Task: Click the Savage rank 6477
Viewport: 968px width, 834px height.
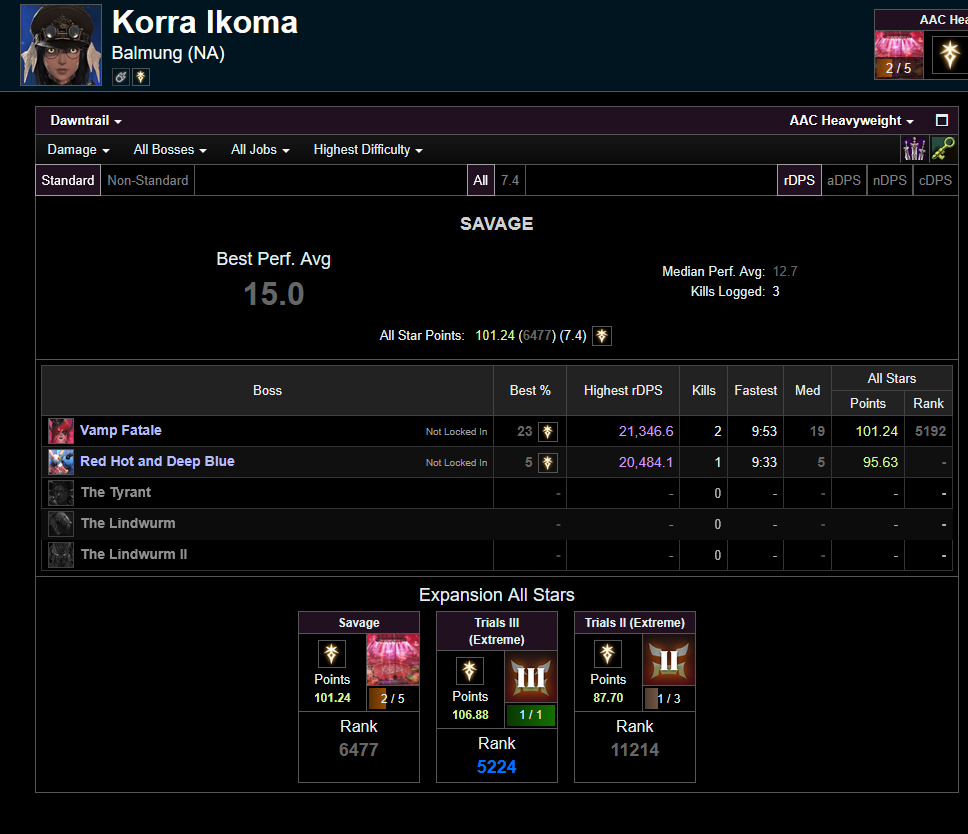Action: click(x=359, y=749)
